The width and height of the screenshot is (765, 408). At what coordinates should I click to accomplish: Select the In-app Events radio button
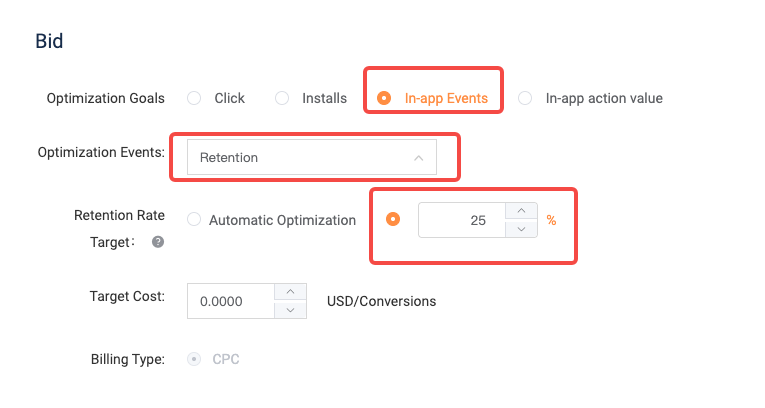tap(384, 98)
